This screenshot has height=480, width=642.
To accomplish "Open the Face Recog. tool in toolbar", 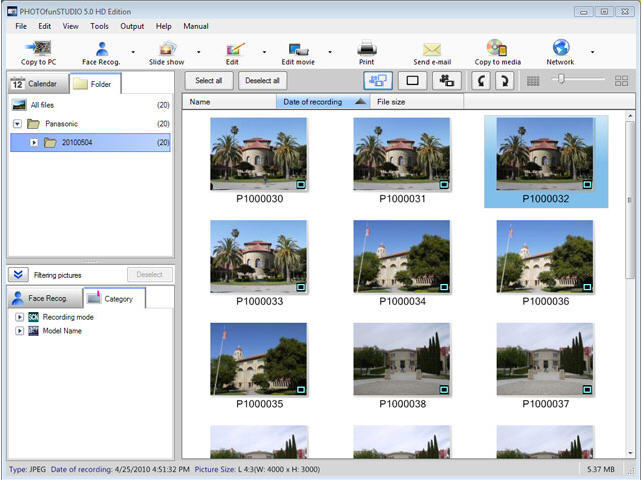I will click(x=102, y=52).
